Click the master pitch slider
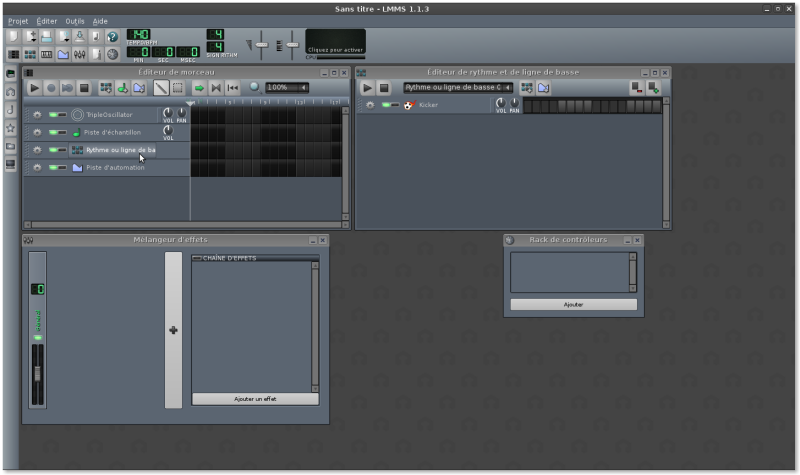800x475 pixels. [292, 45]
